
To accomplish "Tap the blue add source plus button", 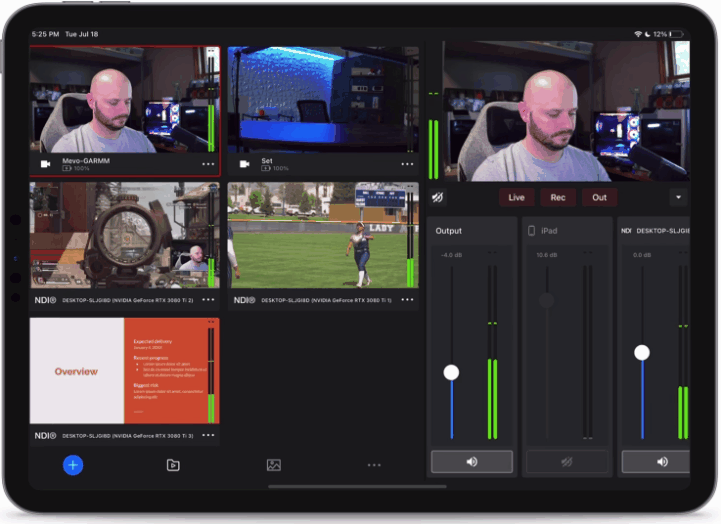I will pyautogui.click(x=73, y=465).
